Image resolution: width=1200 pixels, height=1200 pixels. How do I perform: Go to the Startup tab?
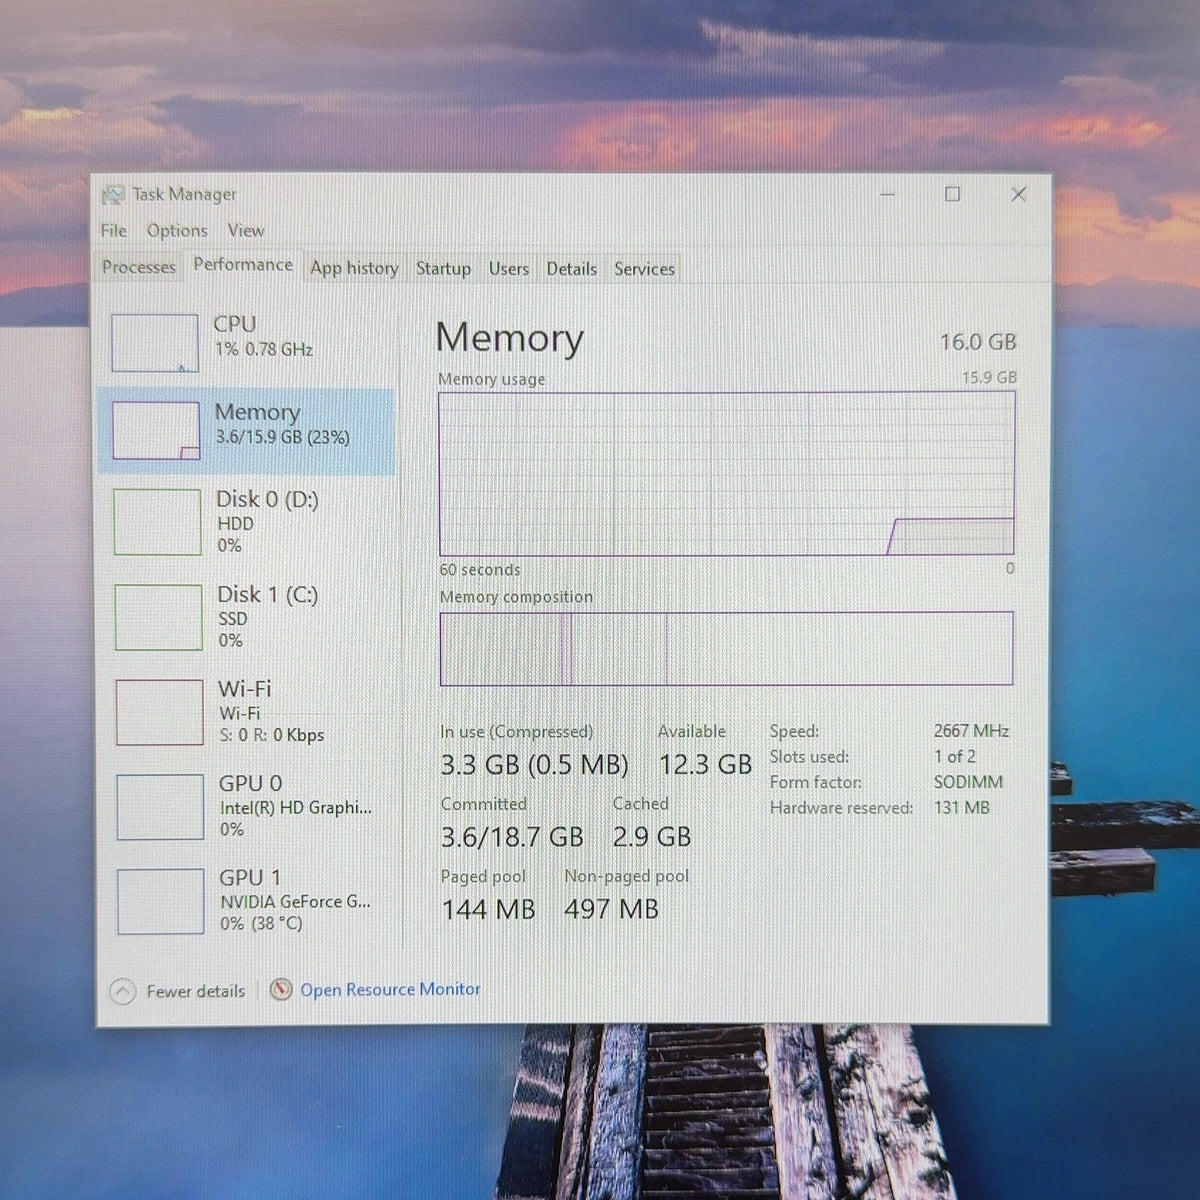(x=443, y=268)
